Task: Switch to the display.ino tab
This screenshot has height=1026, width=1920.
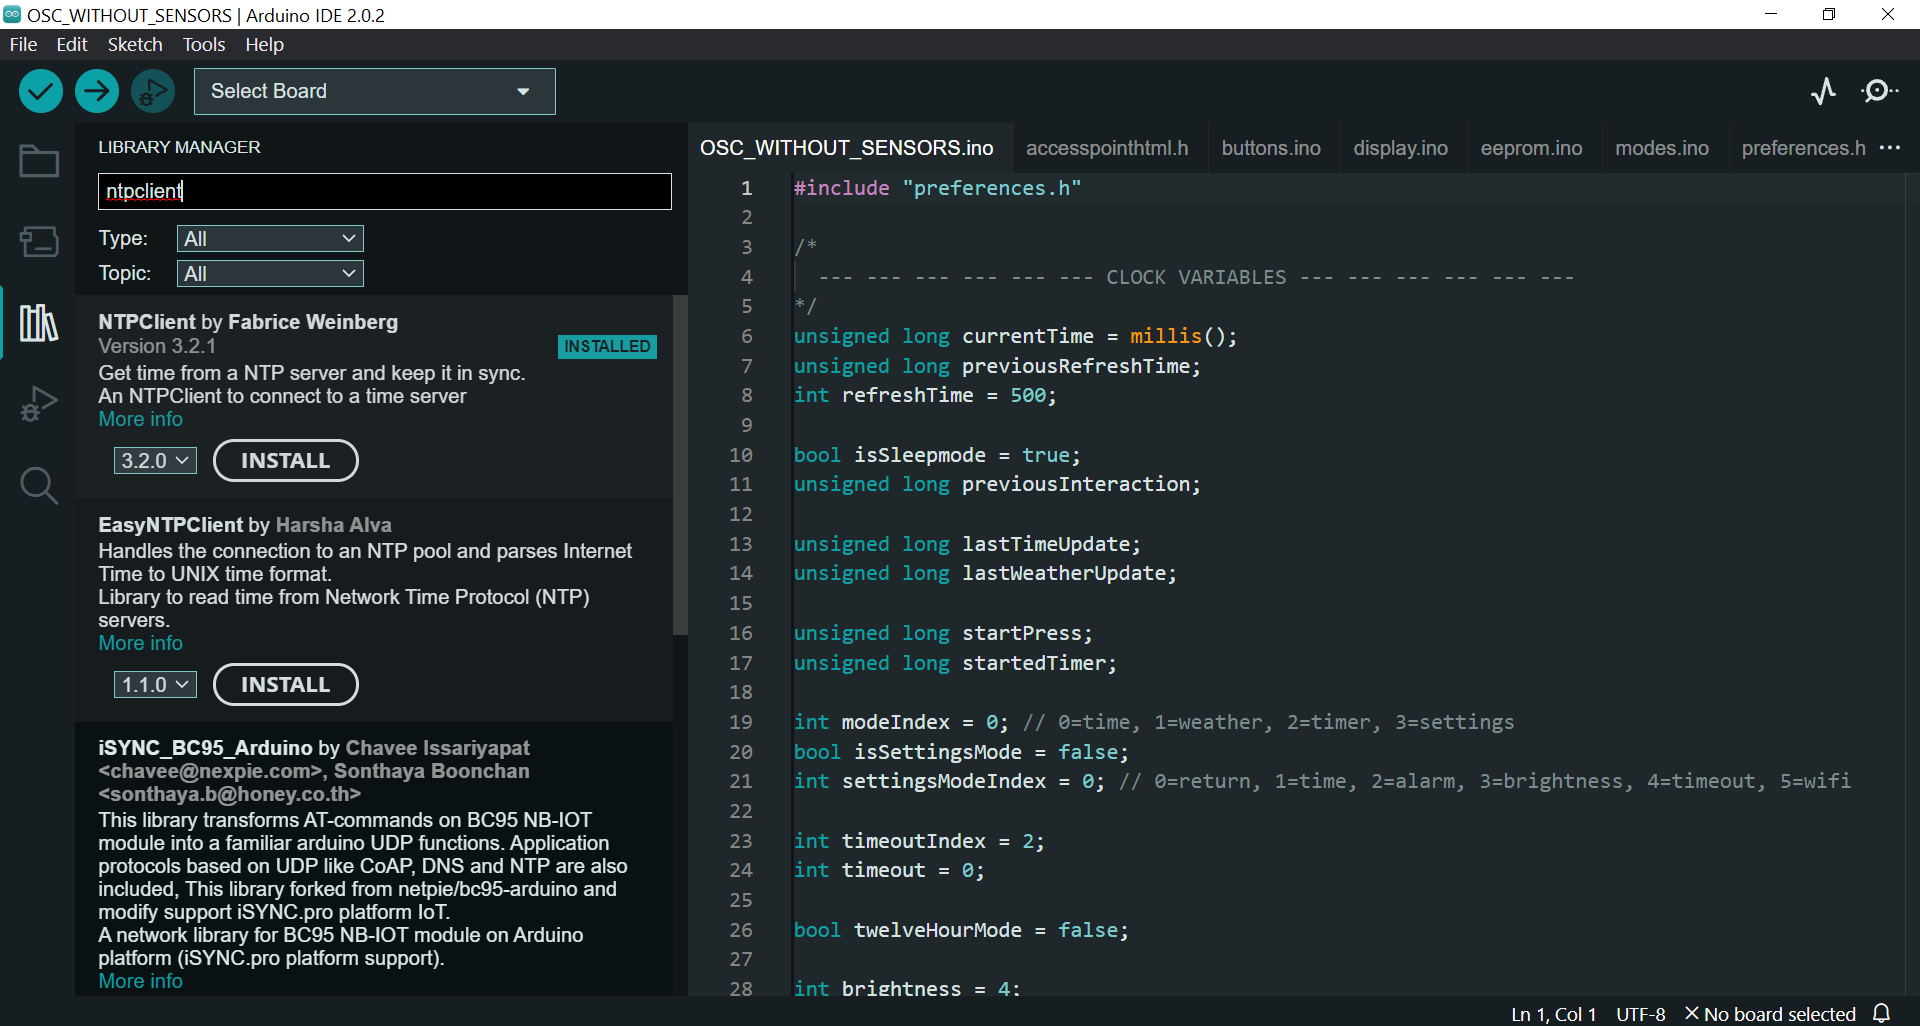Action: pos(1400,148)
